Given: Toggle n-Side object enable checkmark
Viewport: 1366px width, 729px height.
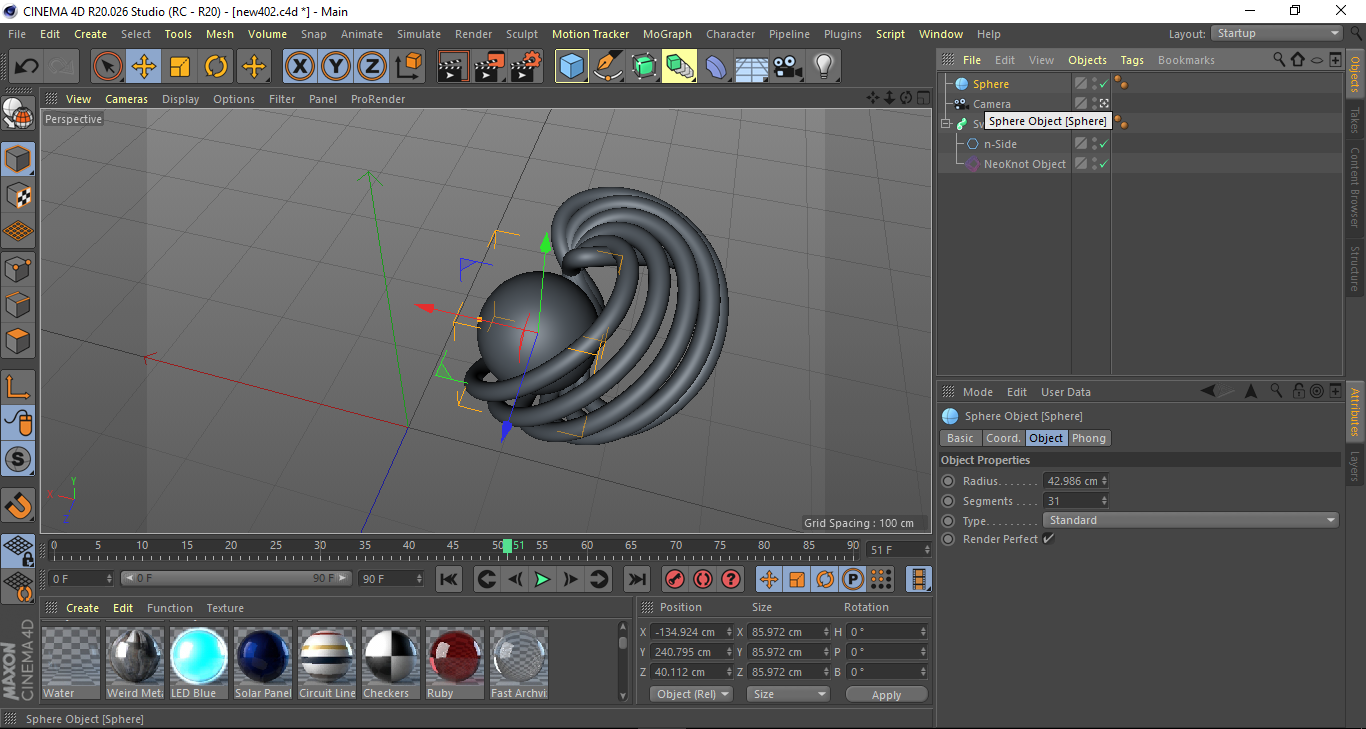Looking at the screenshot, I should (x=1103, y=144).
